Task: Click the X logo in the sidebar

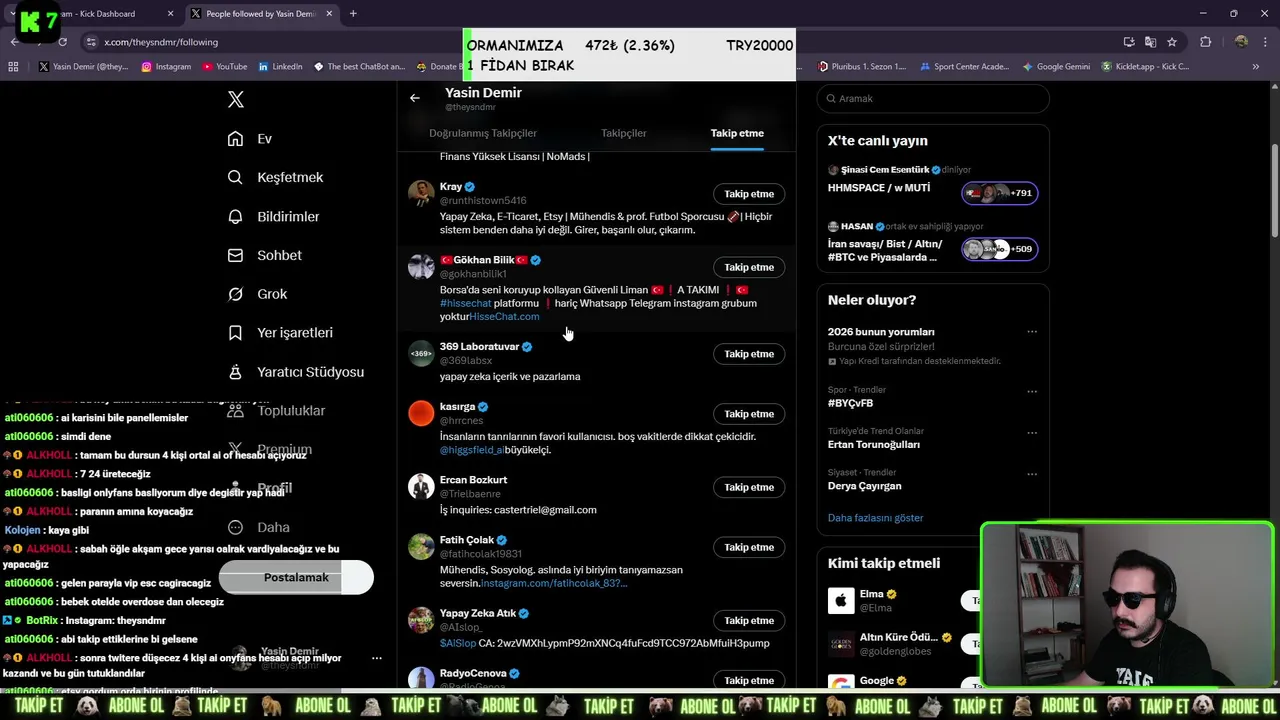Action: click(236, 99)
